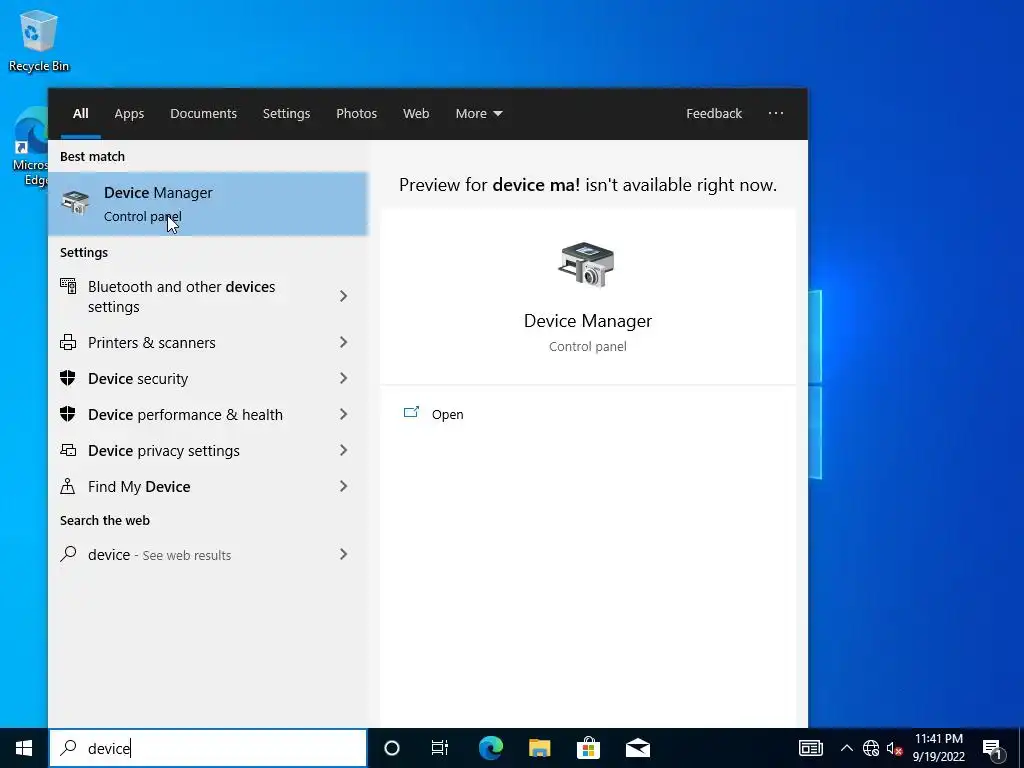
Task: Select the Microsoft Edge desktop shortcut
Action: coord(30,148)
